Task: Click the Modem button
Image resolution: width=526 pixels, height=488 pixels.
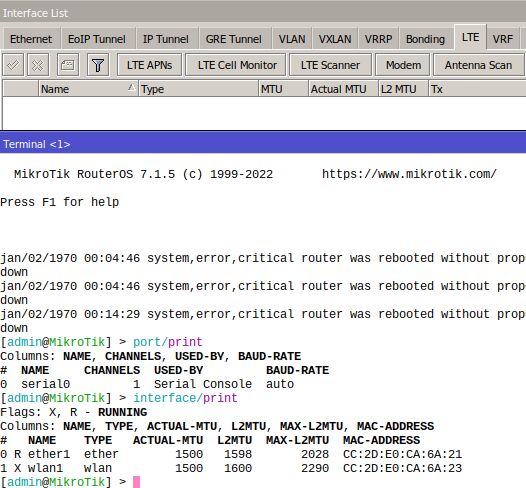Action: (x=404, y=65)
